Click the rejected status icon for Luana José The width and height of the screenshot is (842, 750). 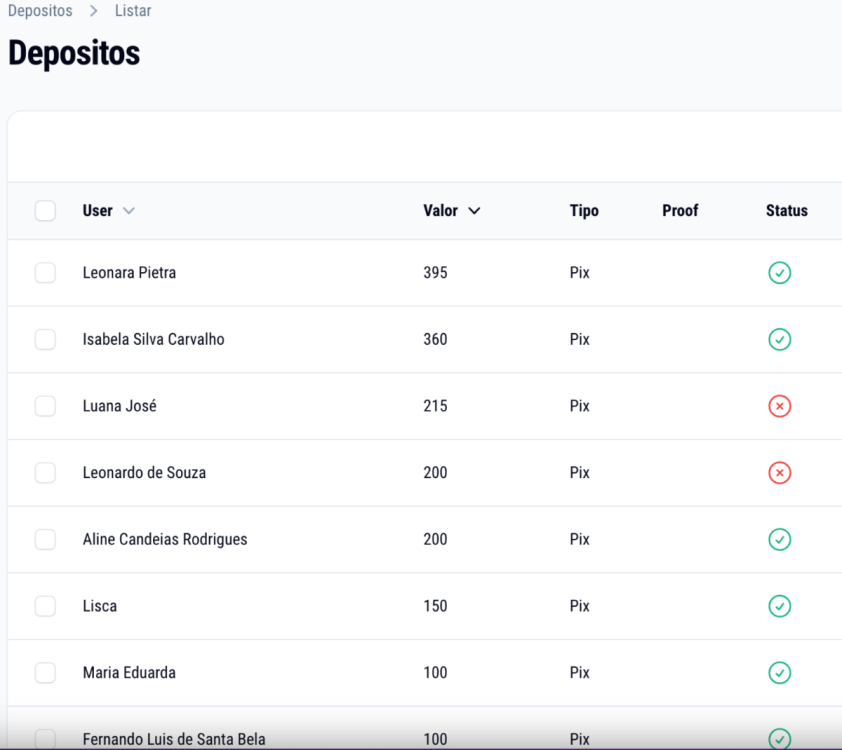click(779, 406)
